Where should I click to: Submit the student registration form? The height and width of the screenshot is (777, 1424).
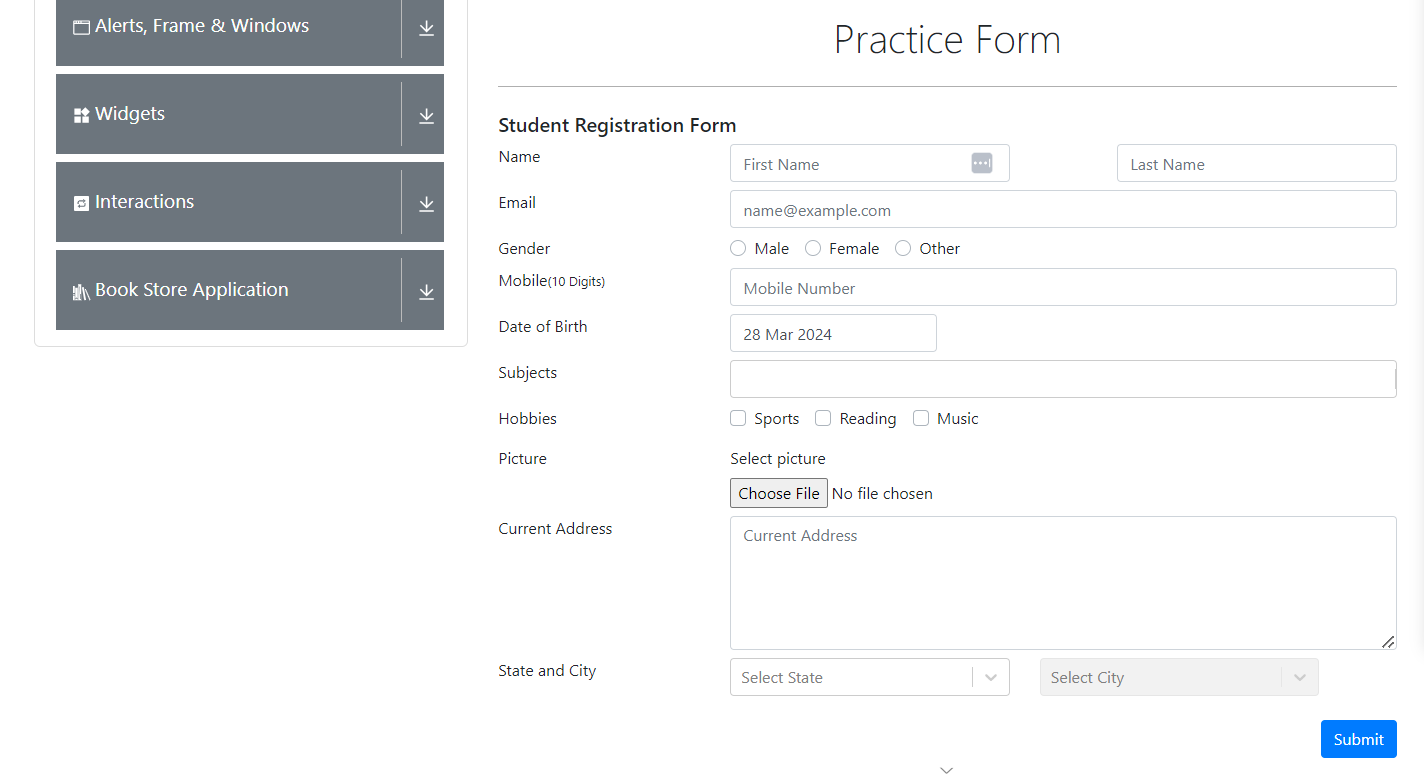[x=1358, y=739]
